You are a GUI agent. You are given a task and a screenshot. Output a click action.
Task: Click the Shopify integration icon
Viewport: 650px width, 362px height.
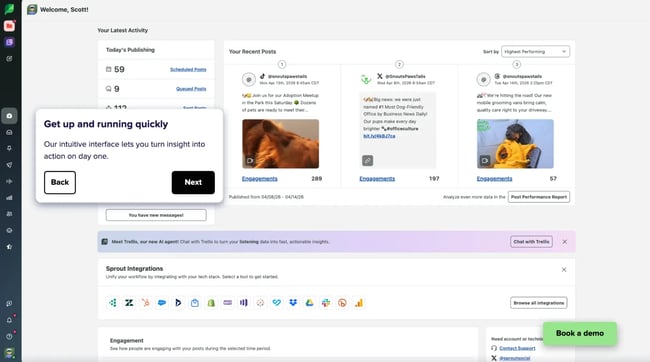point(211,303)
